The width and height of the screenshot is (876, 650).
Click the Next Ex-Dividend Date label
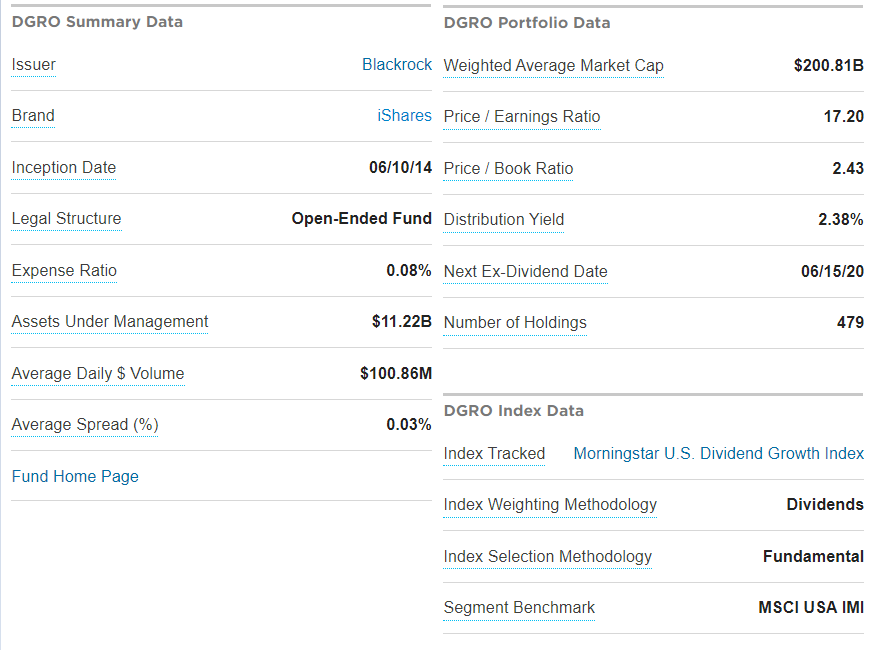[x=525, y=271]
